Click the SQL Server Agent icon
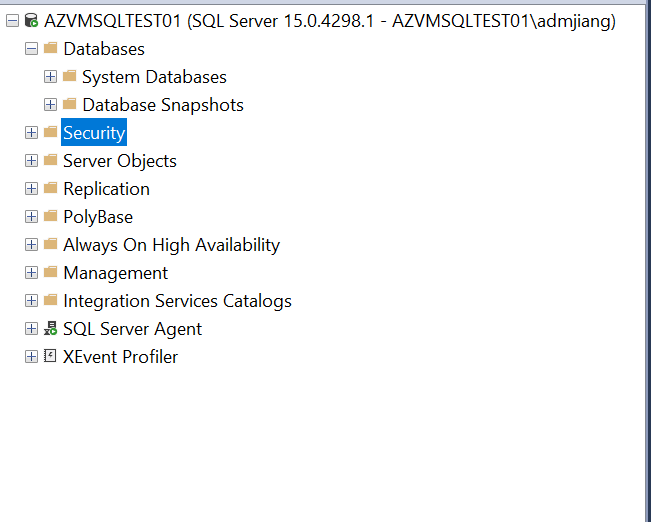The width and height of the screenshot is (651, 522). pyautogui.click(x=50, y=329)
